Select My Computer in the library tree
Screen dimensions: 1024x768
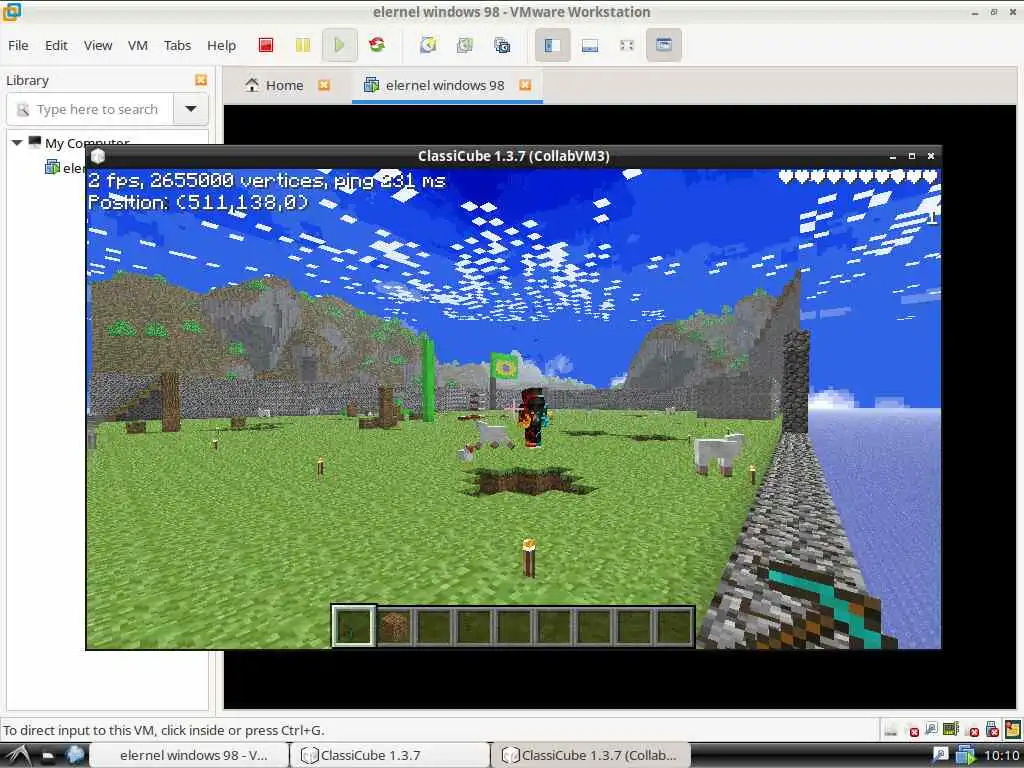[87, 142]
